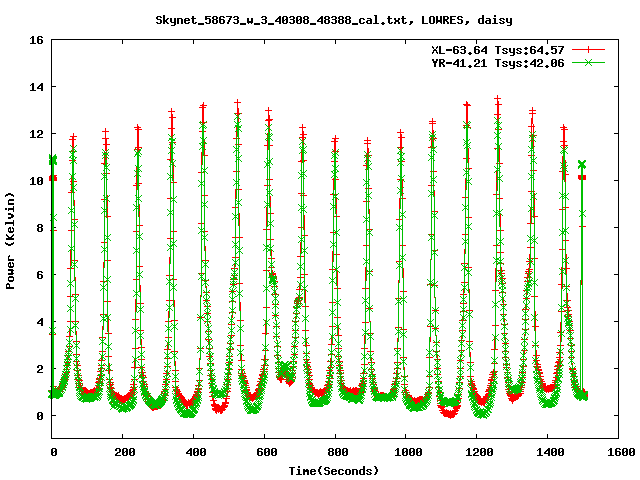Click the Power (Kelvin) axis label
640x480 pixels.
coord(10,241)
